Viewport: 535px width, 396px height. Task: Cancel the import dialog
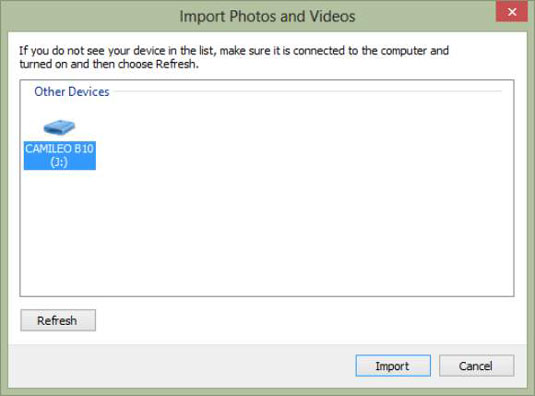click(x=476, y=366)
